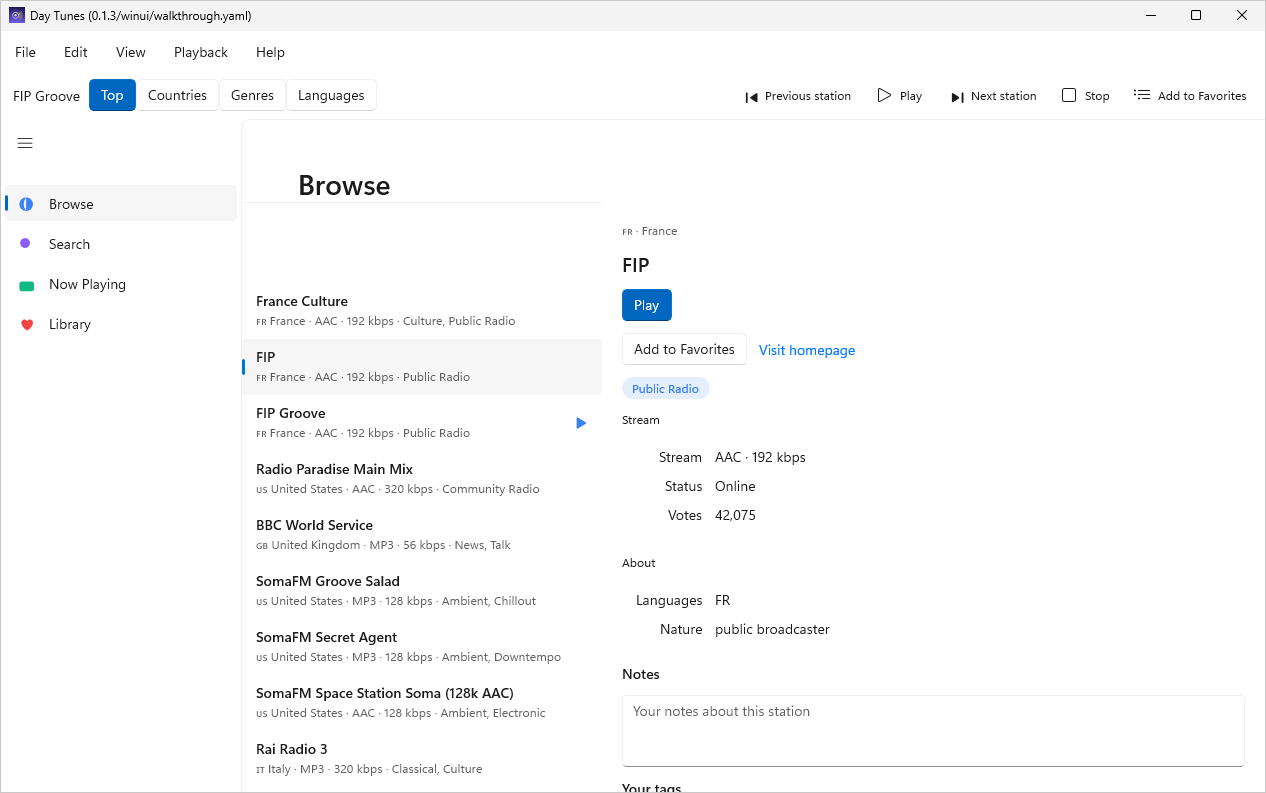Stop playback from the toolbar
Screen dimensions: 1266x793
[1086, 96]
